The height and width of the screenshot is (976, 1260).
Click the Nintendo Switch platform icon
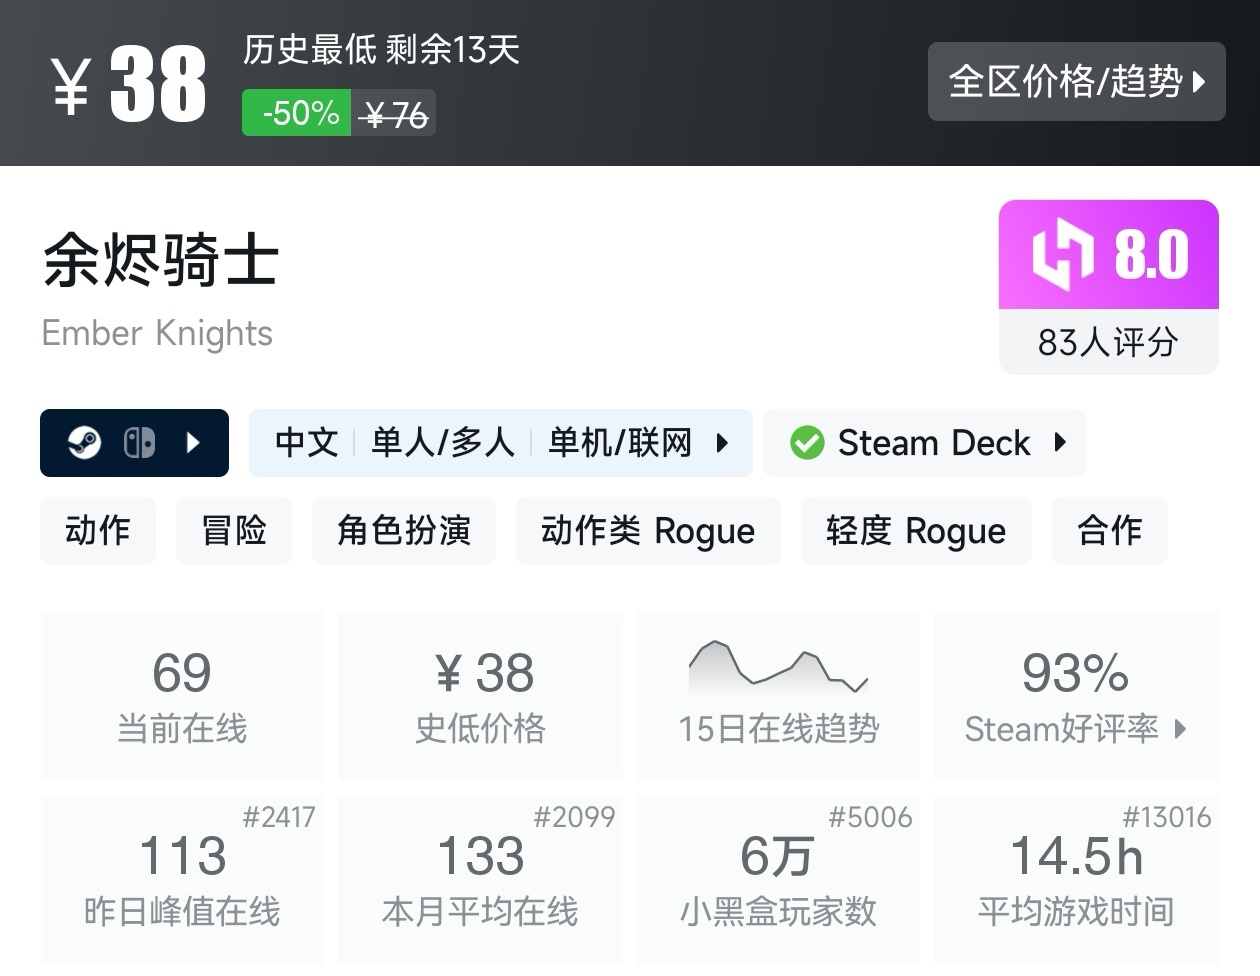139,442
